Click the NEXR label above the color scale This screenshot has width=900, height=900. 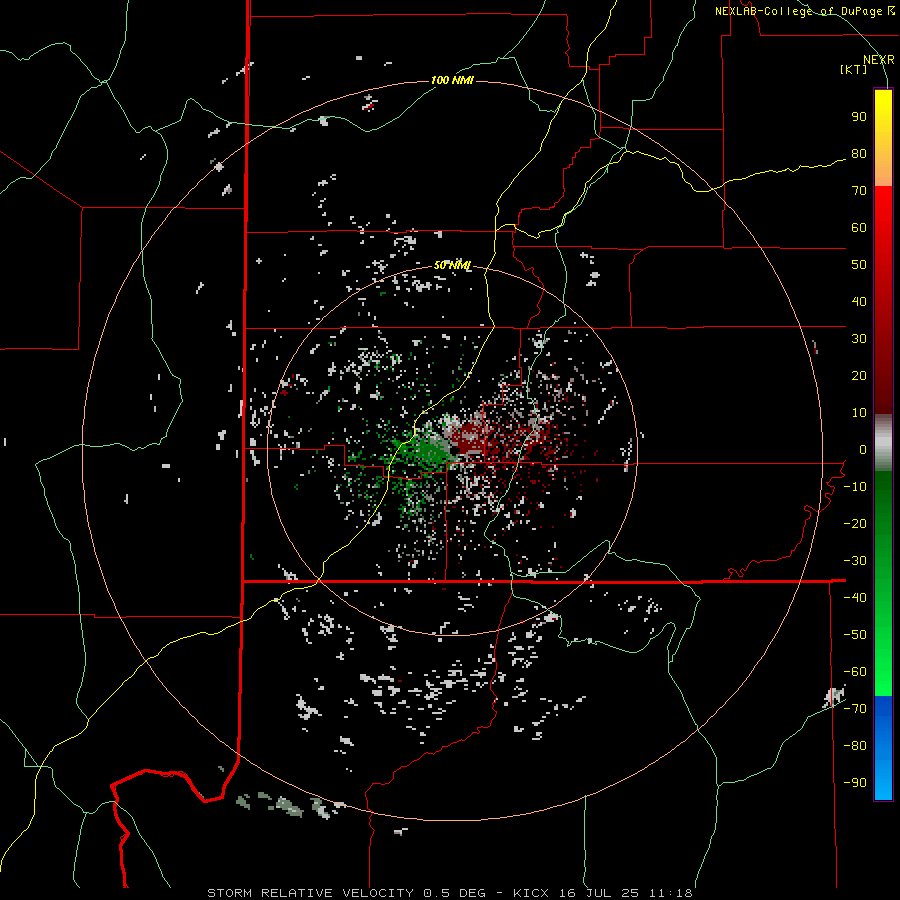coord(879,60)
